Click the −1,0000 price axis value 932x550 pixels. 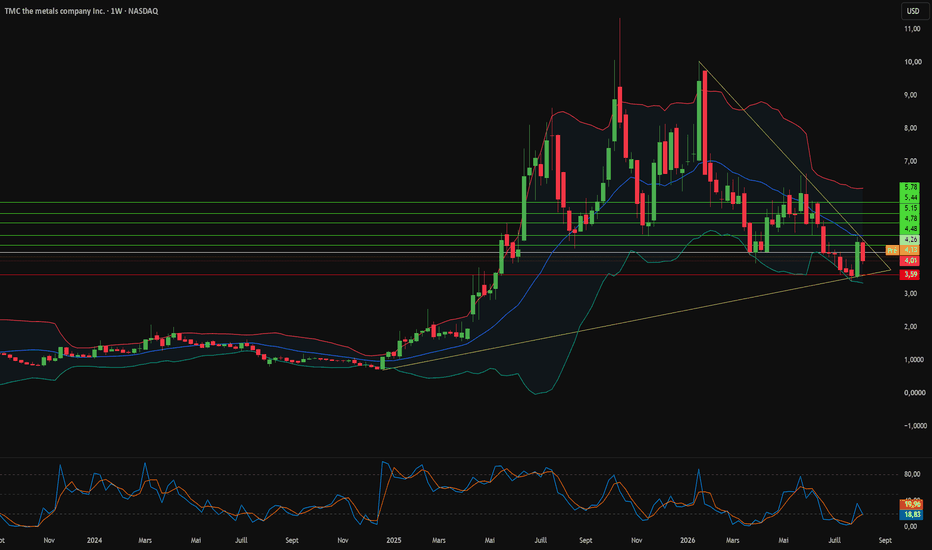pyautogui.click(x=915, y=426)
